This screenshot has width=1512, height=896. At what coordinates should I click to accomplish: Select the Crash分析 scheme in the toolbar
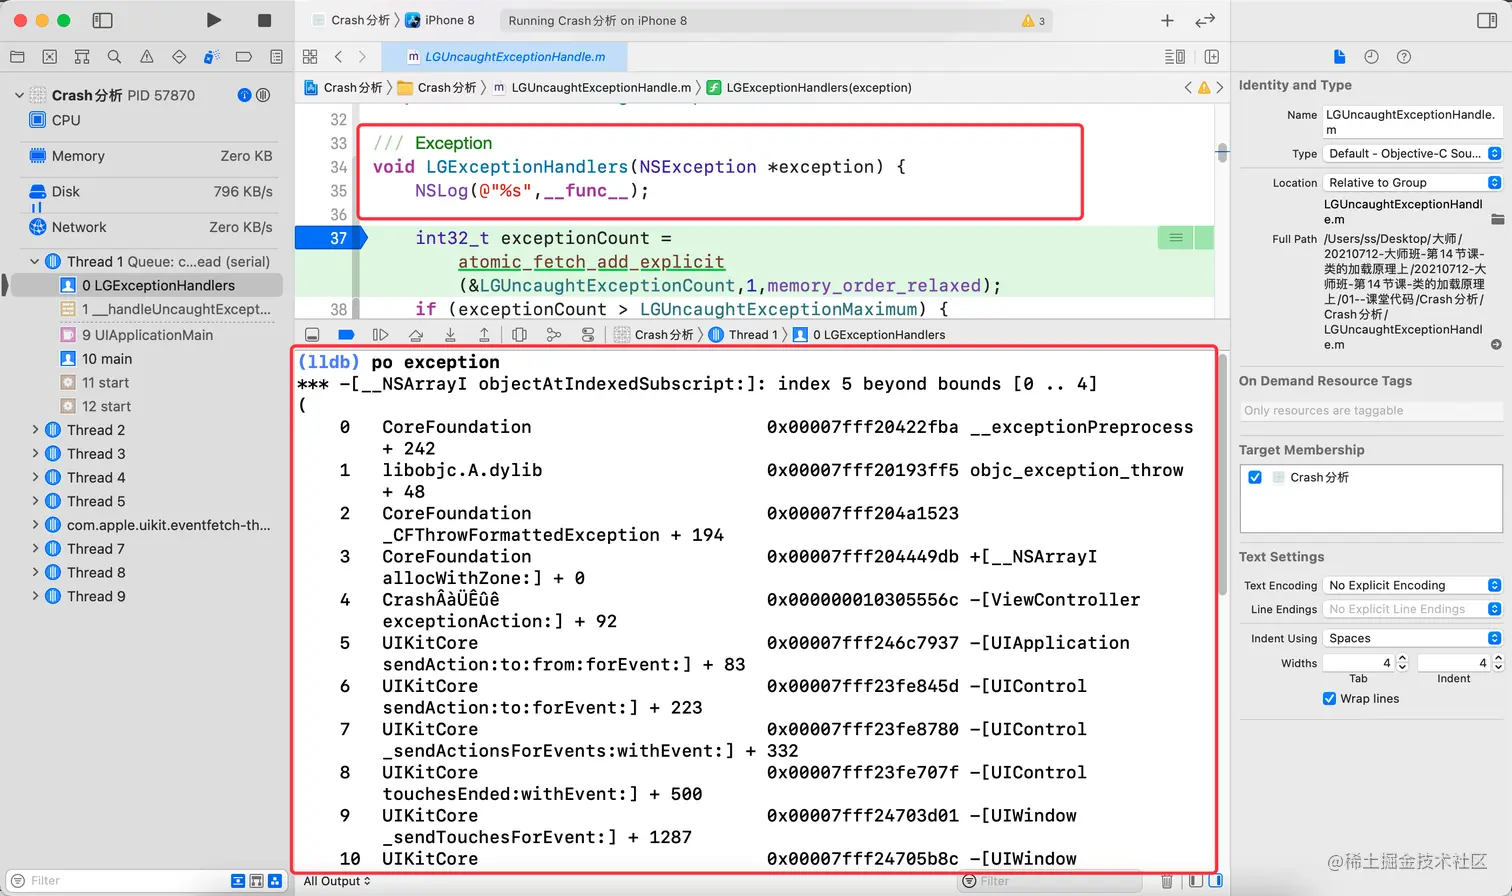351,20
